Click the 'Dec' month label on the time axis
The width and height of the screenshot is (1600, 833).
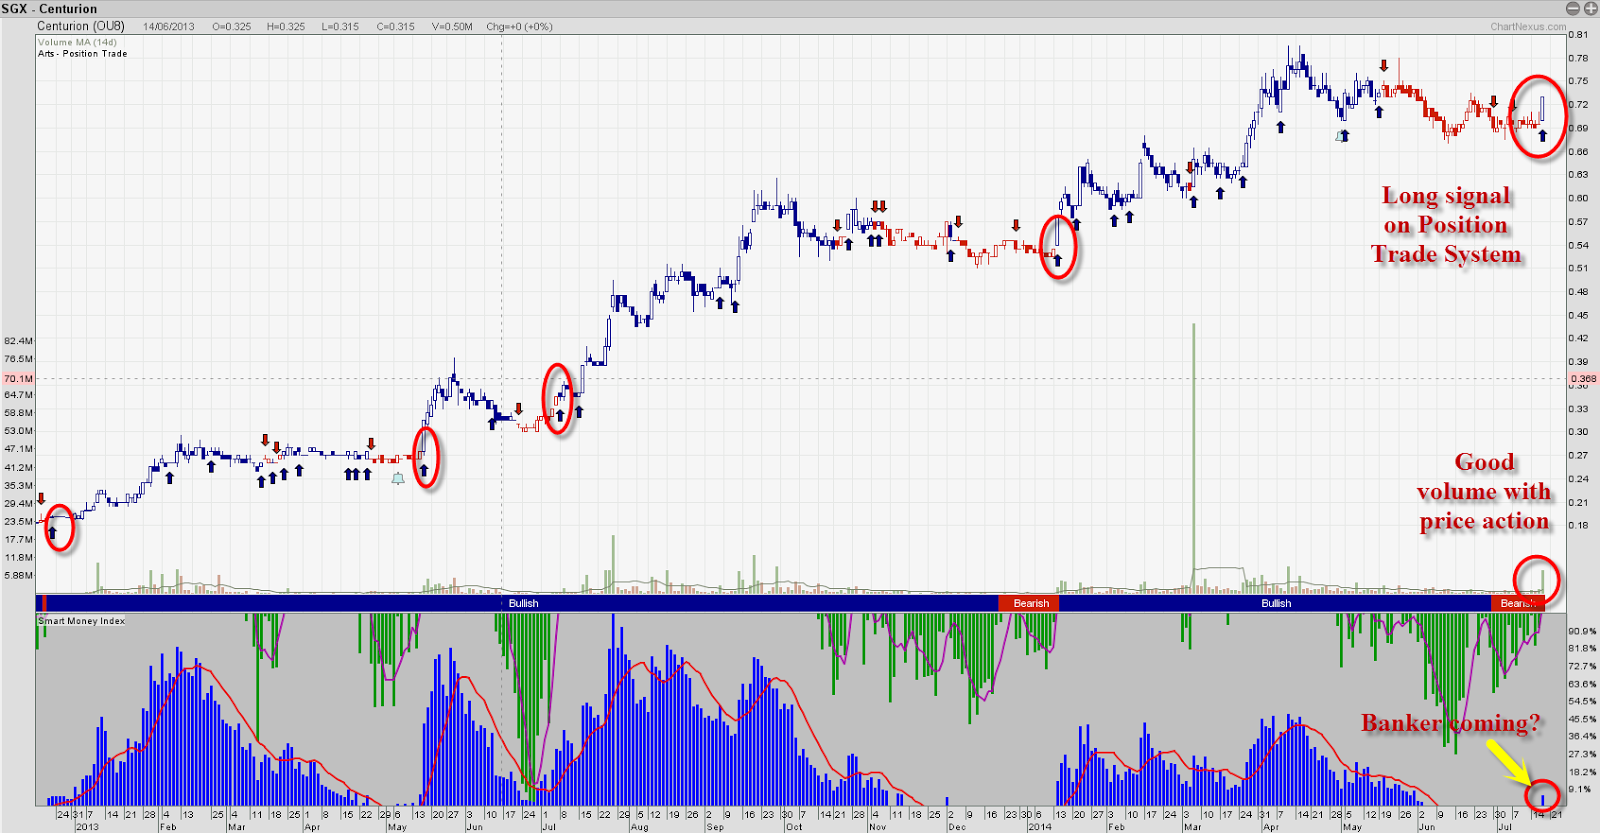pyautogui.click(x=957, y=827)
